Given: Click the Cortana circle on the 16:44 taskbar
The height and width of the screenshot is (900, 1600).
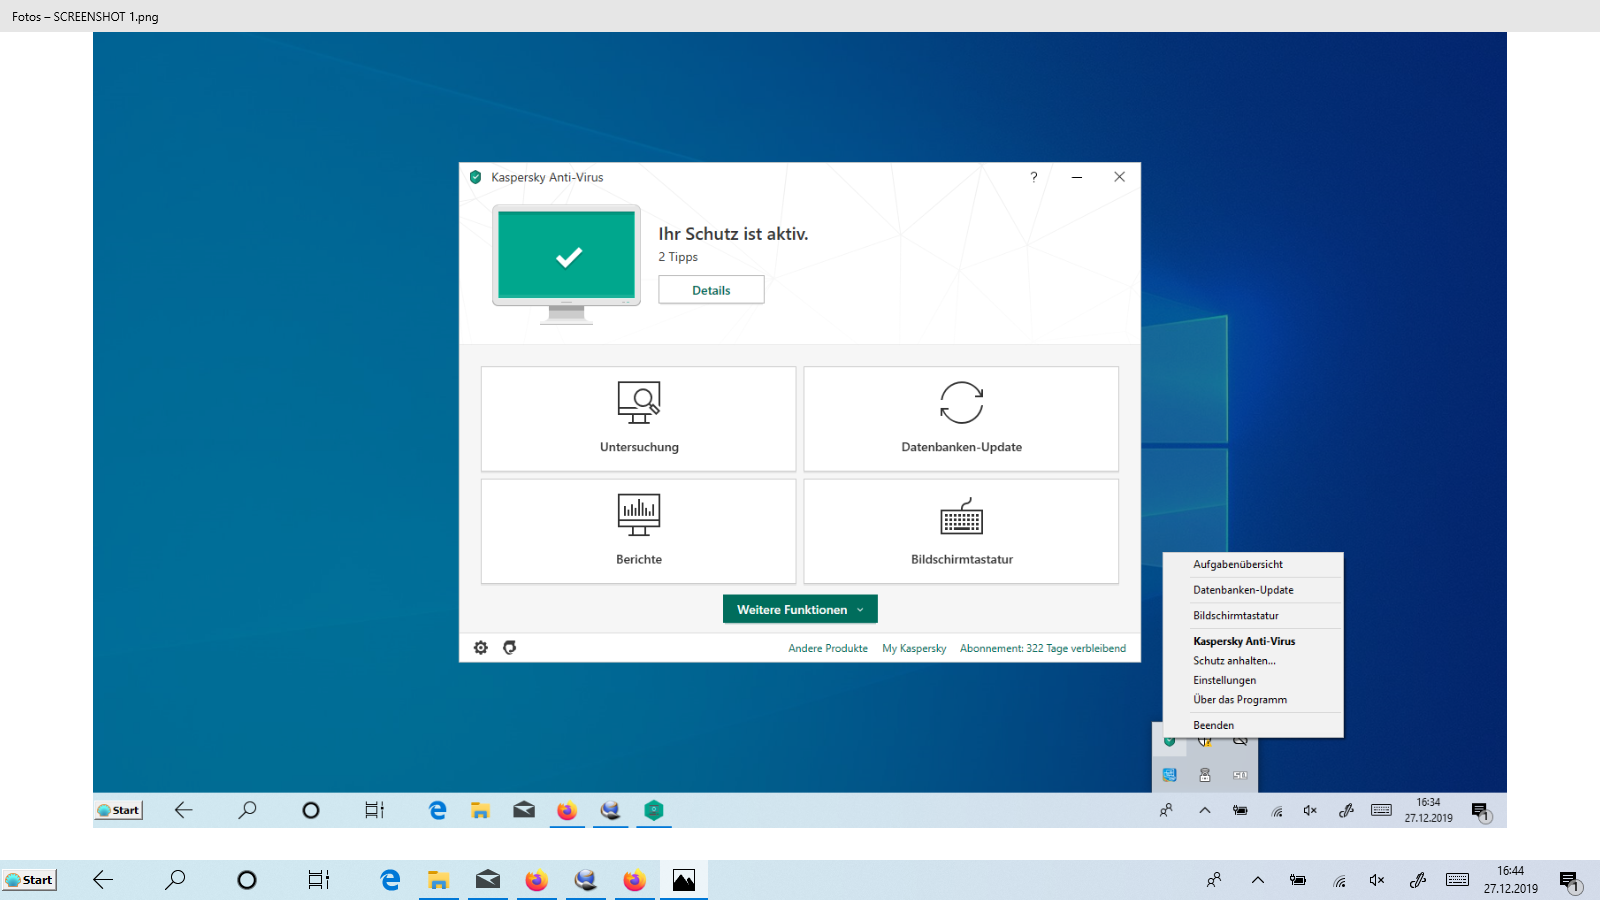Looking at the screenshot, I should [247, 880].
